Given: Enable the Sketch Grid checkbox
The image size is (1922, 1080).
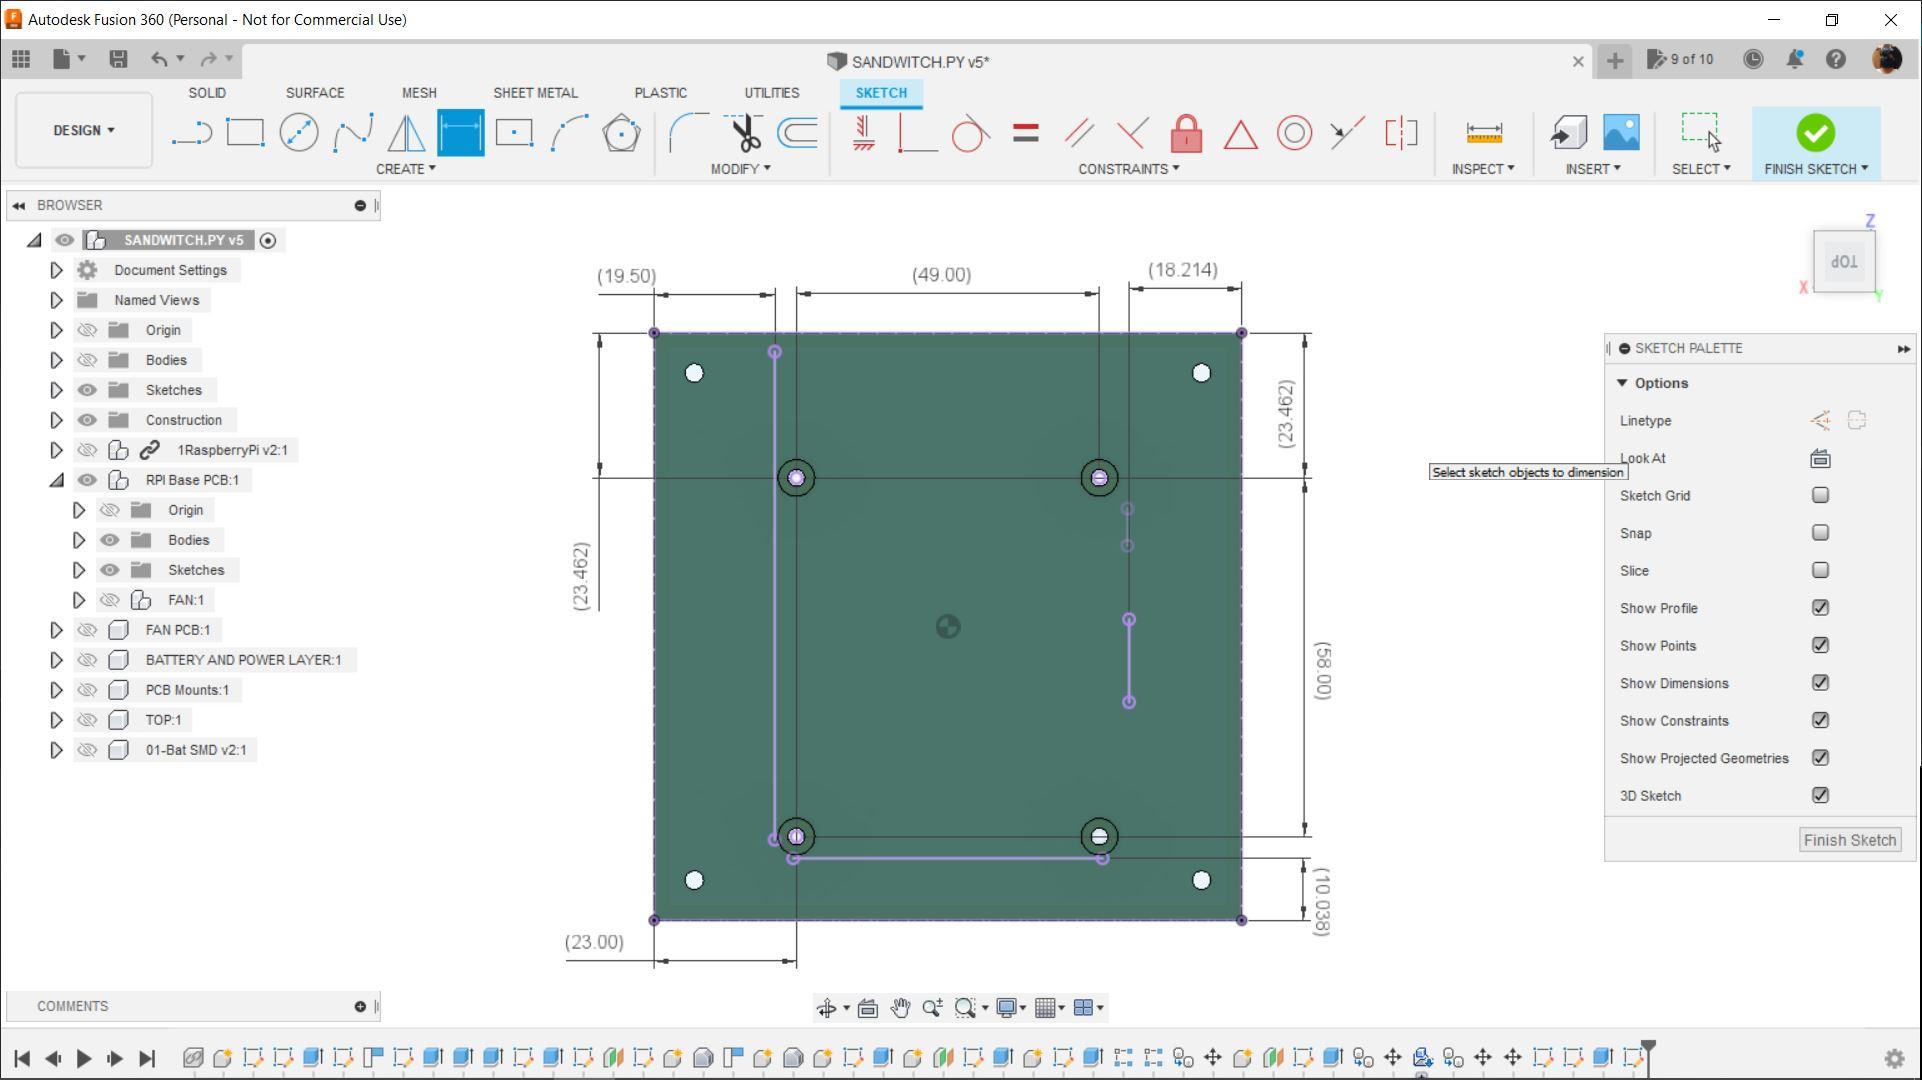Looking at the screenshot, I should click(x=1820, y=495).
